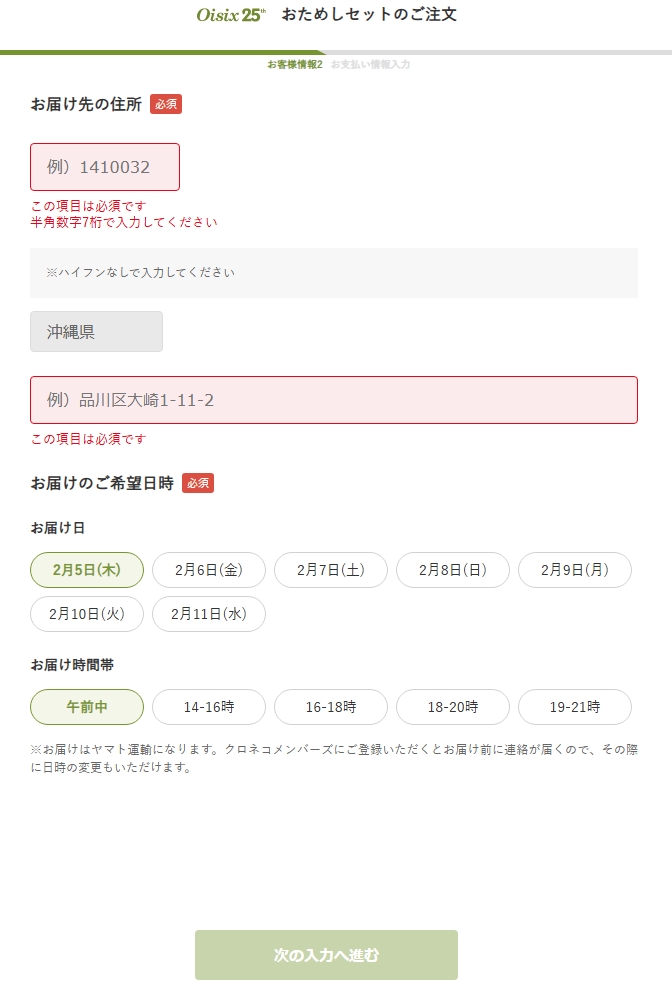Select delivery date 2月9日(月)
This screenshot has width=672, height=999.
coord(575,570)
